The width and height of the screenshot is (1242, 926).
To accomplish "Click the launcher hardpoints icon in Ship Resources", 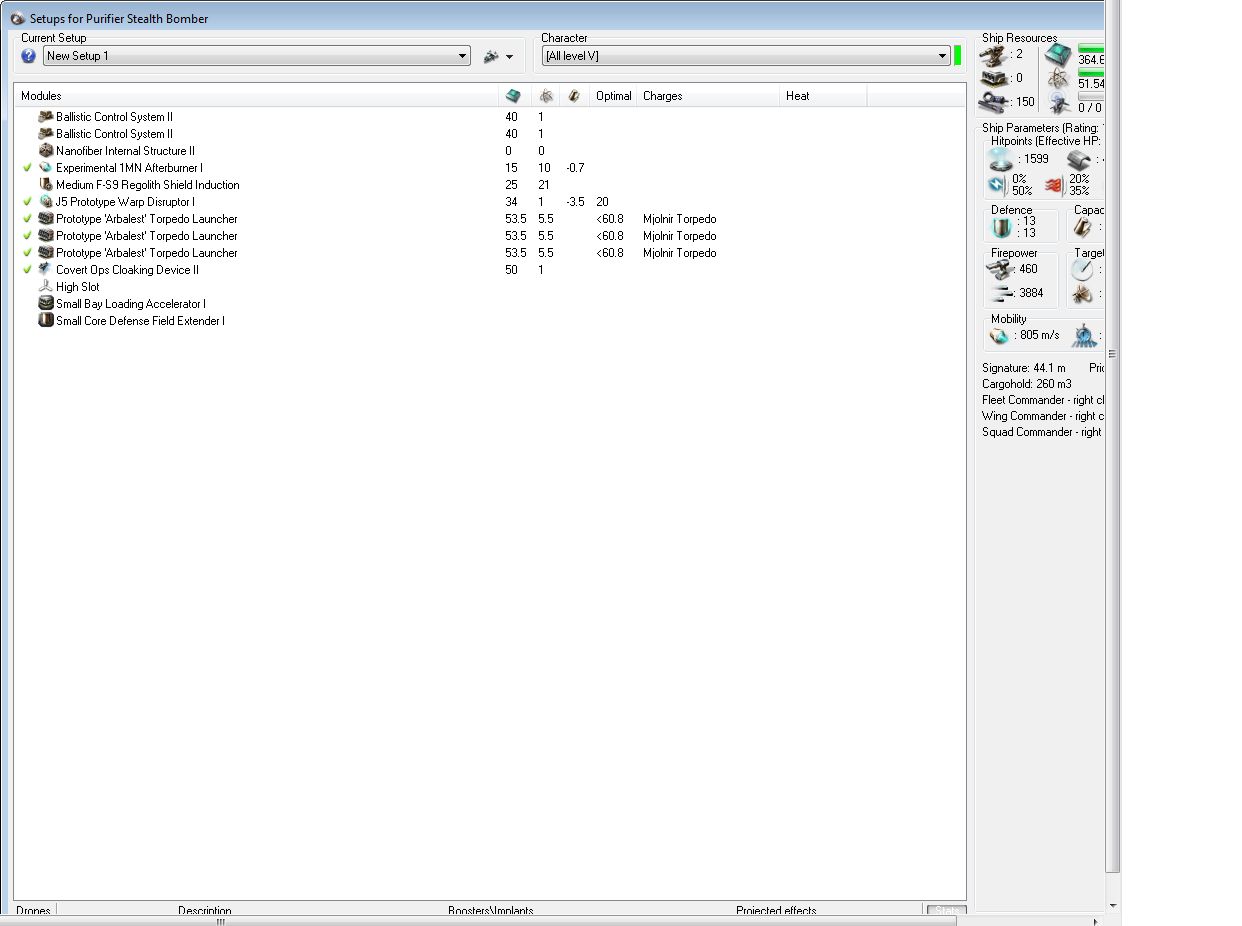I will tap(994, 78).
